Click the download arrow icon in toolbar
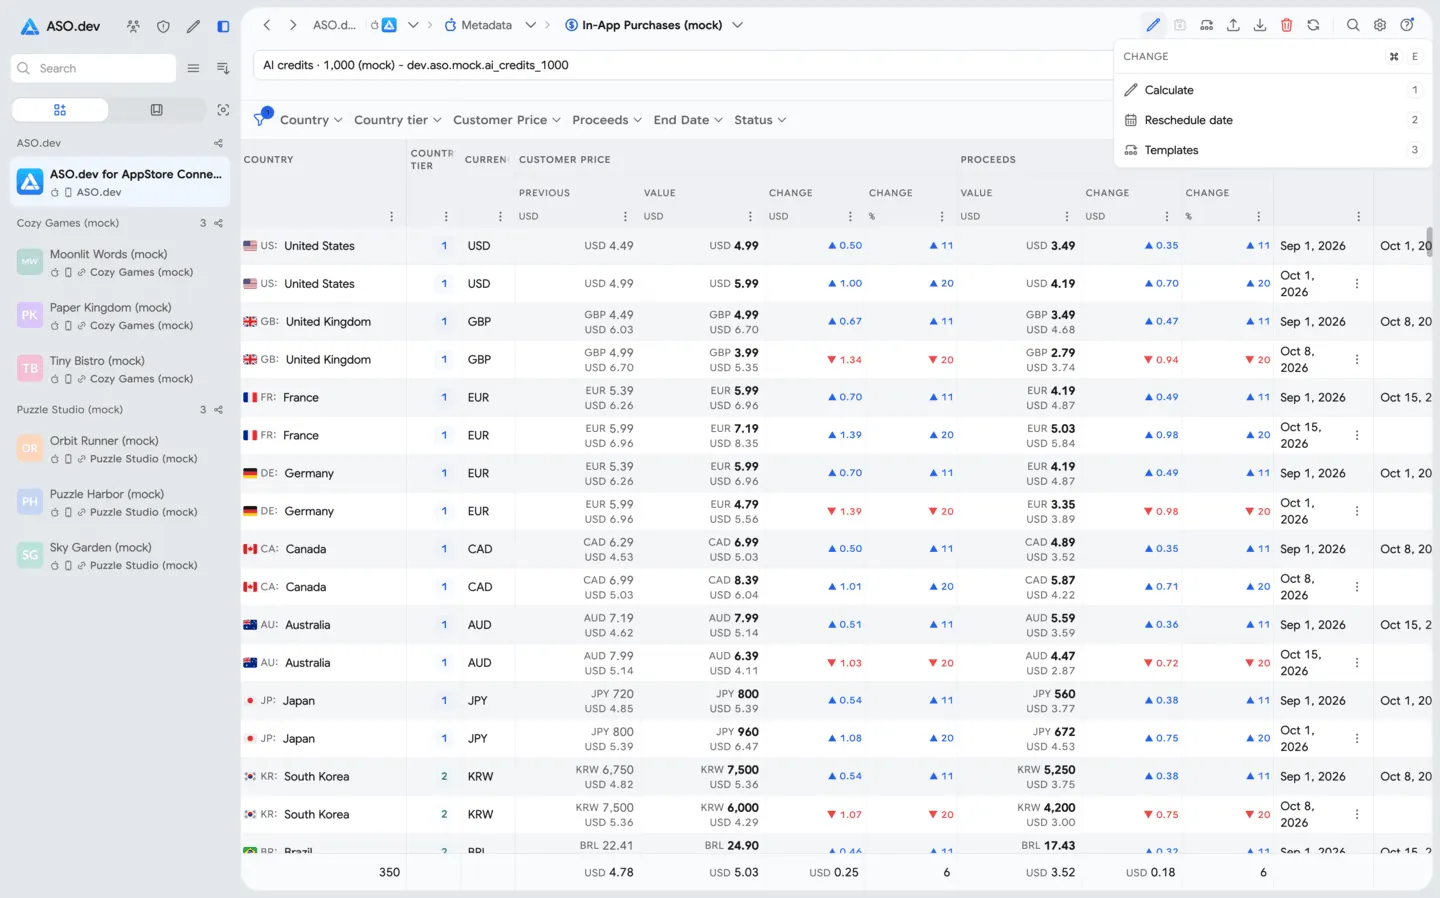The height and width of the screenshot is (898, 1440). pos(1260,25)
